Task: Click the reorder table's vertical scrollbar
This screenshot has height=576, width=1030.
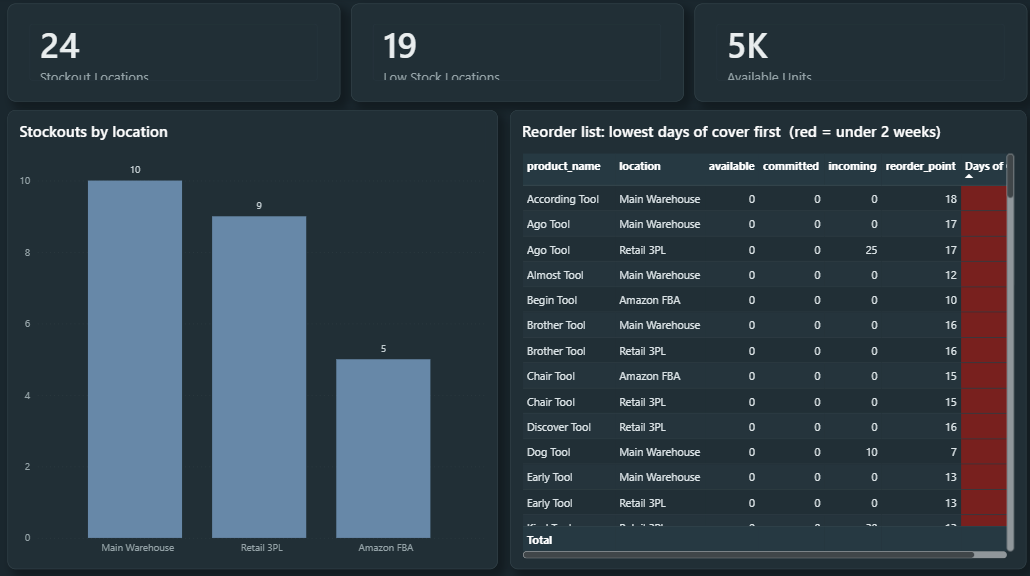Action: [x=1010, y=175]
